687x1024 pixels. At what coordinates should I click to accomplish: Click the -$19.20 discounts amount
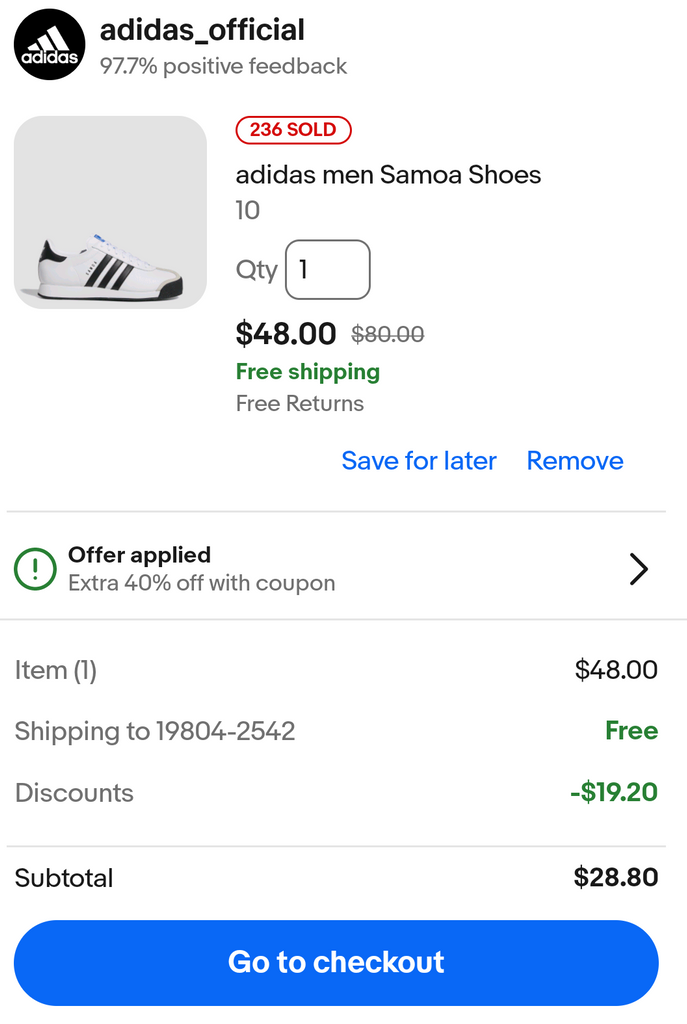coord(614,793)
